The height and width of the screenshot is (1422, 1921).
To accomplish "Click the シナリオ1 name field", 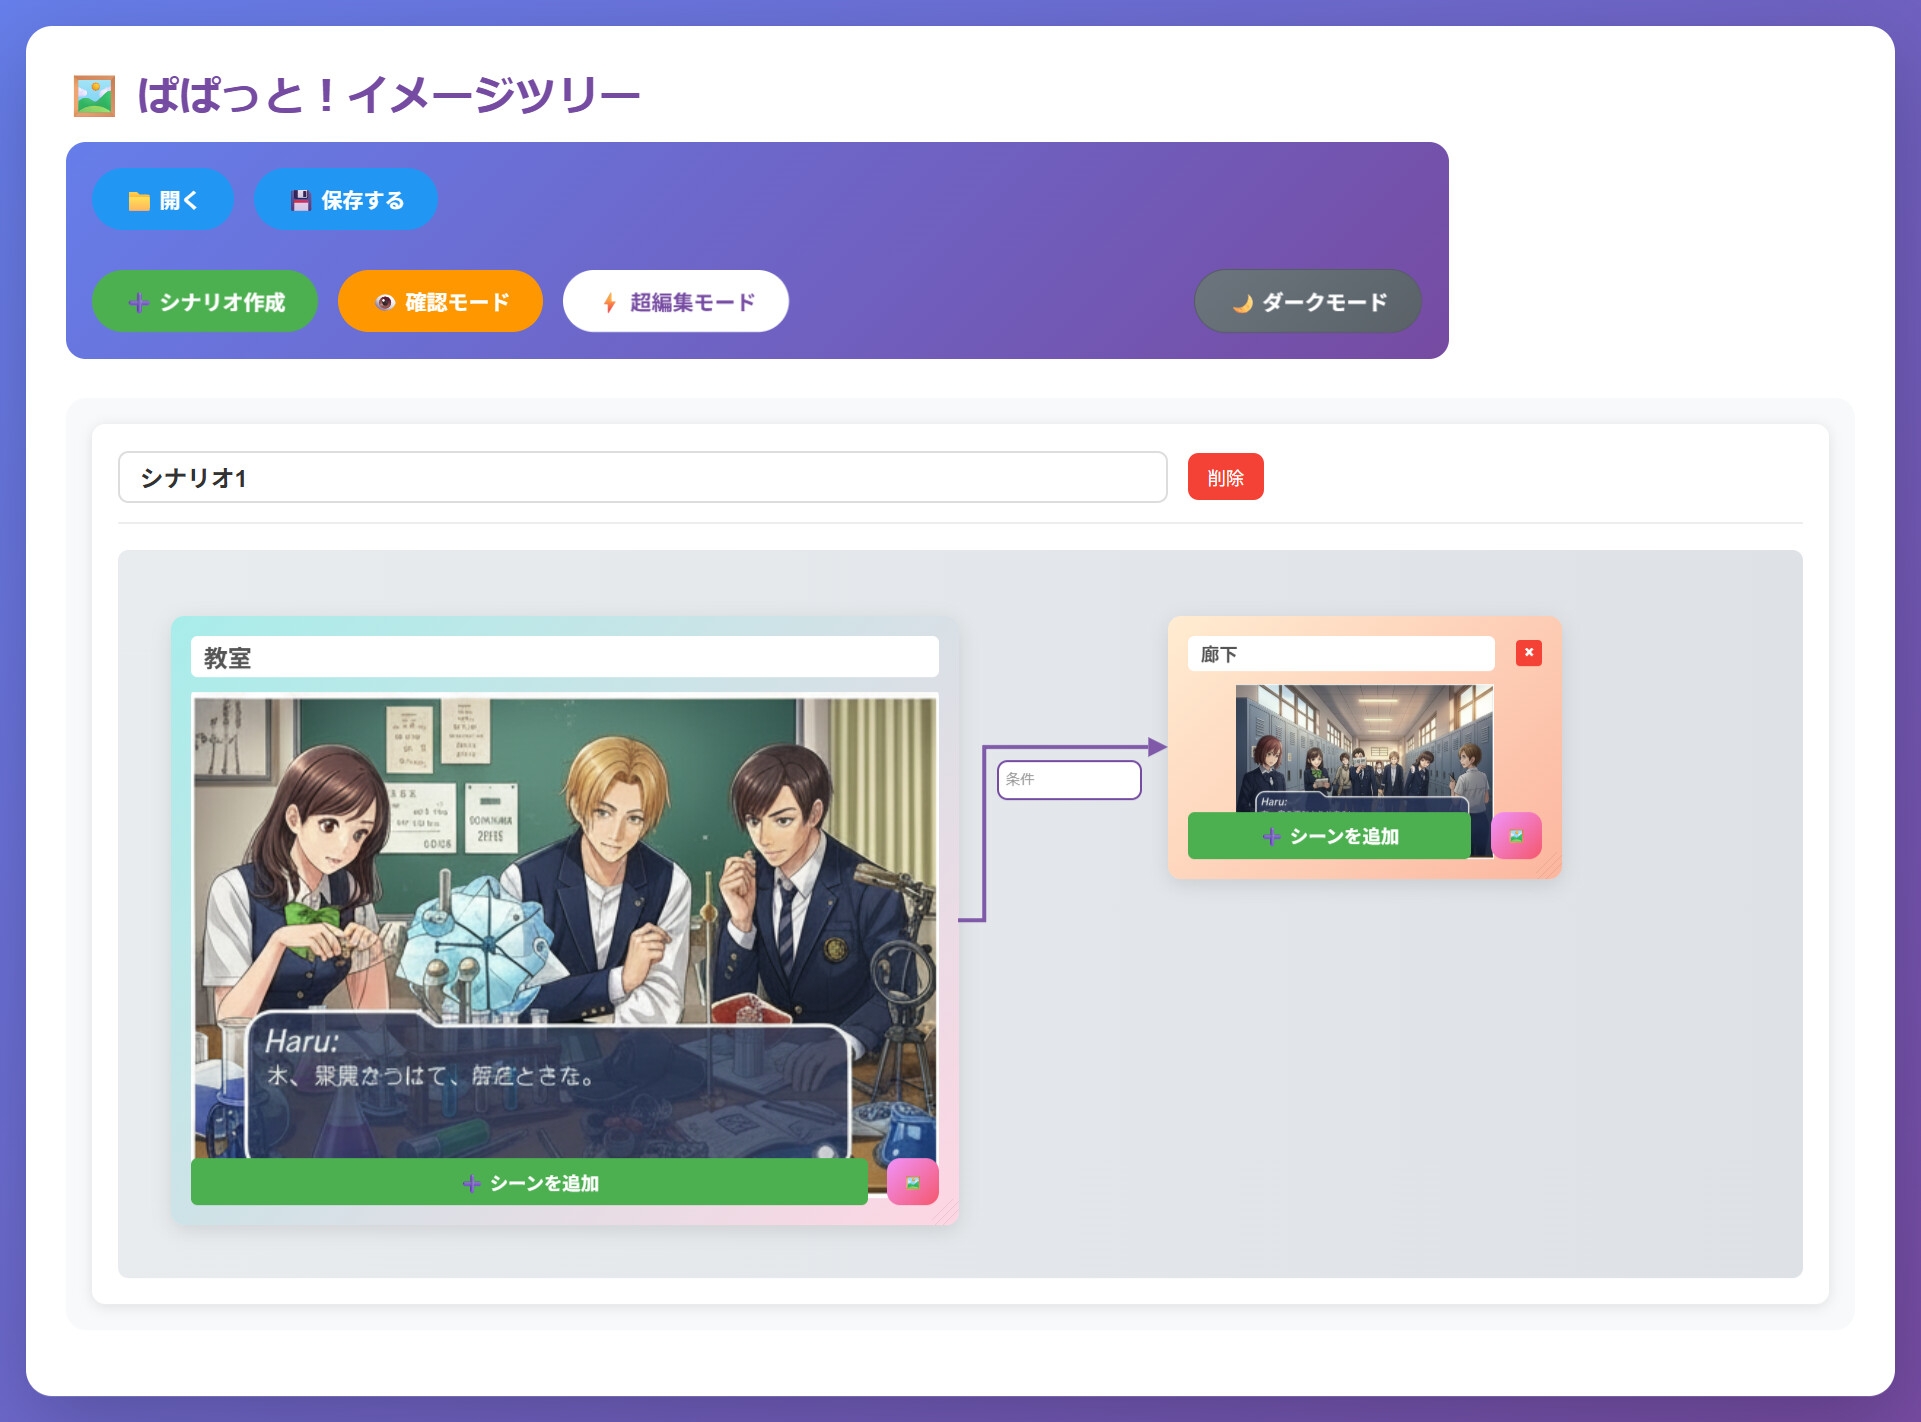I will tap(642, 478).
